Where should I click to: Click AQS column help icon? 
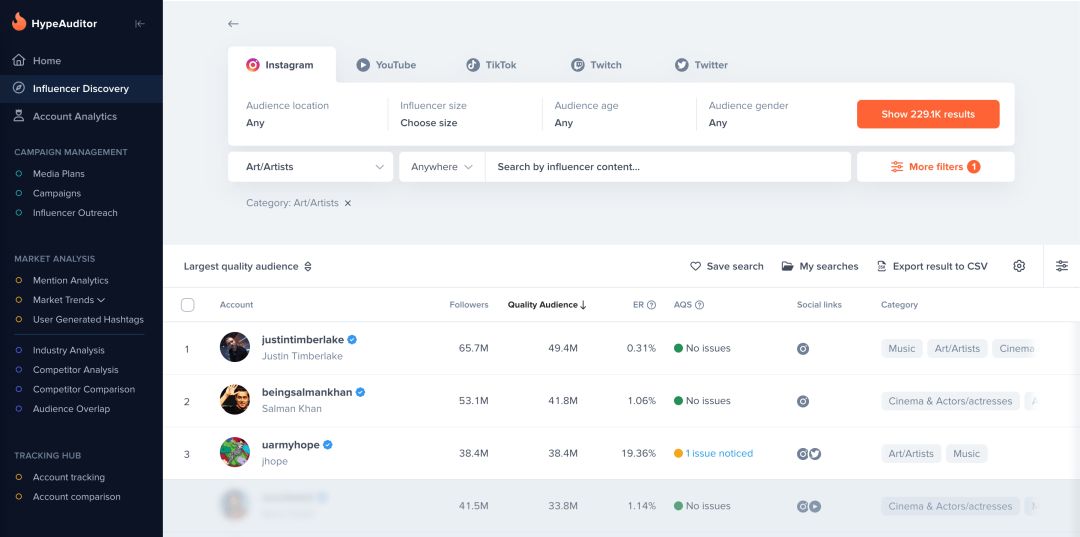700,305
